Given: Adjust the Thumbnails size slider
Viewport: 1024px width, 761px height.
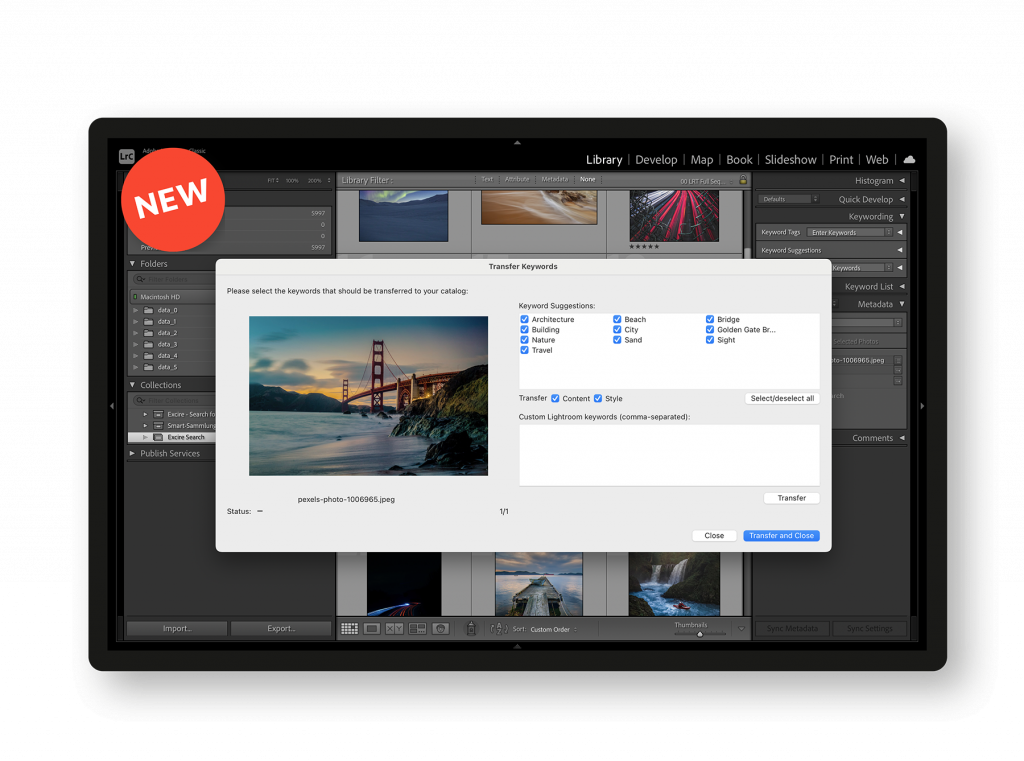Looking at the screenshot, I should coord(700,634).
